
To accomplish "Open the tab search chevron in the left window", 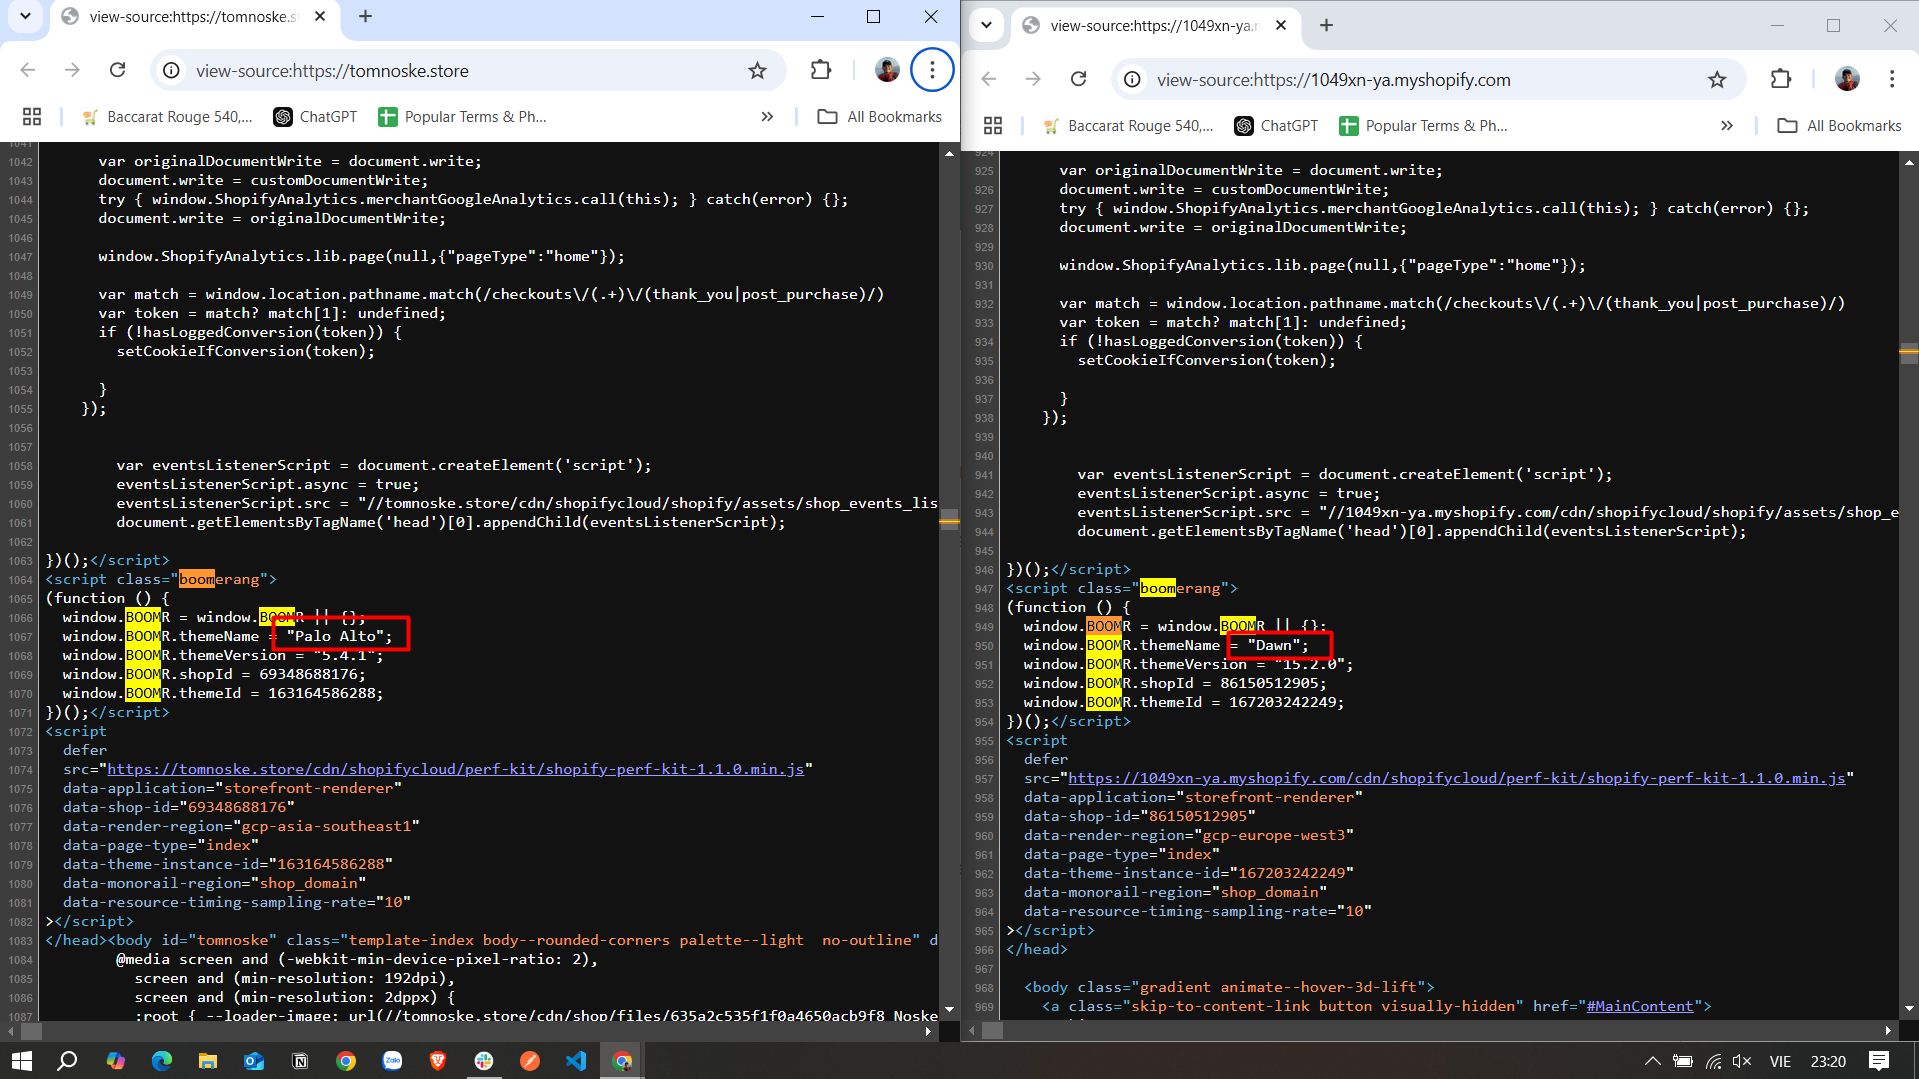I will [25, 16].
